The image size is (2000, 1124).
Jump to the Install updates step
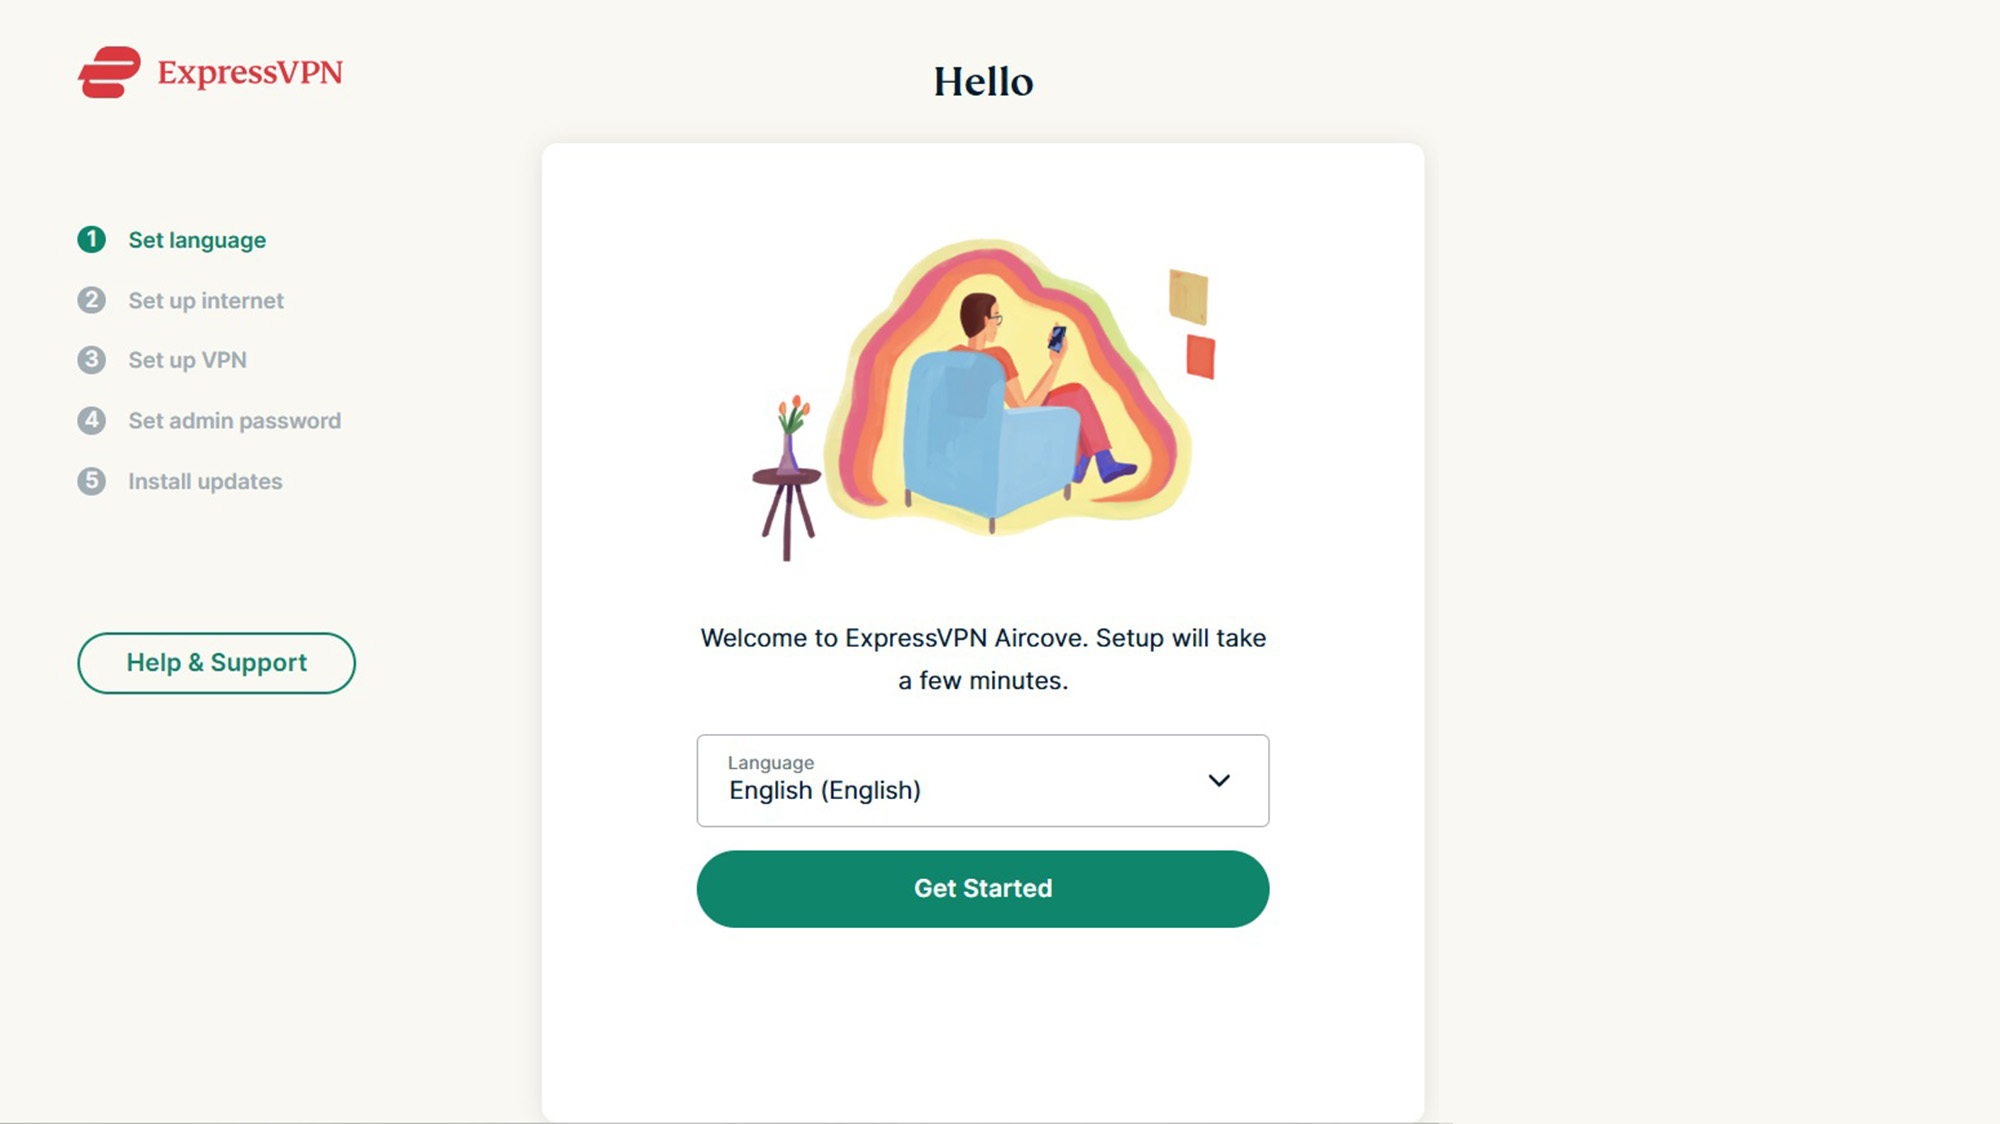tap(205, 482)
